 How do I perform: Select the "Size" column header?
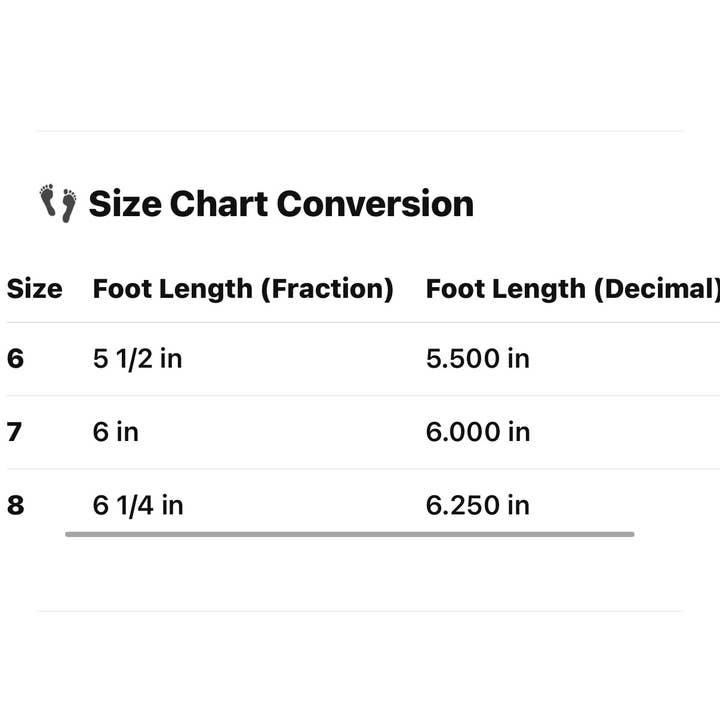point(34,289)
